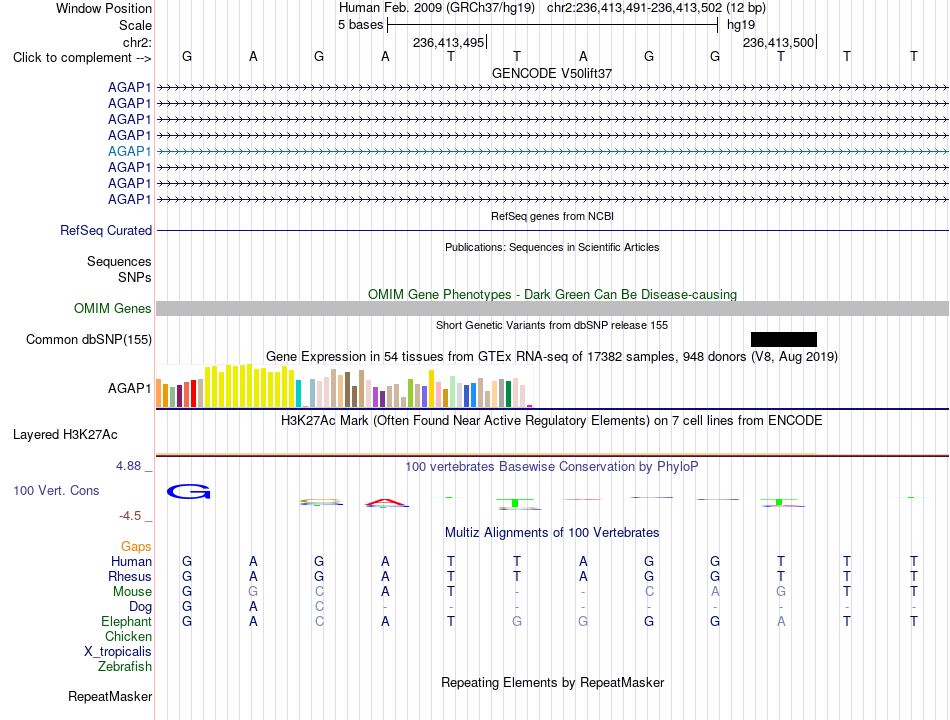Click the chr2:236,413,491-236,413,502 (12 bp) coordinates
The width and height of the screenshot is (950, 720).
pyautogui.click(x=656, y=8)
